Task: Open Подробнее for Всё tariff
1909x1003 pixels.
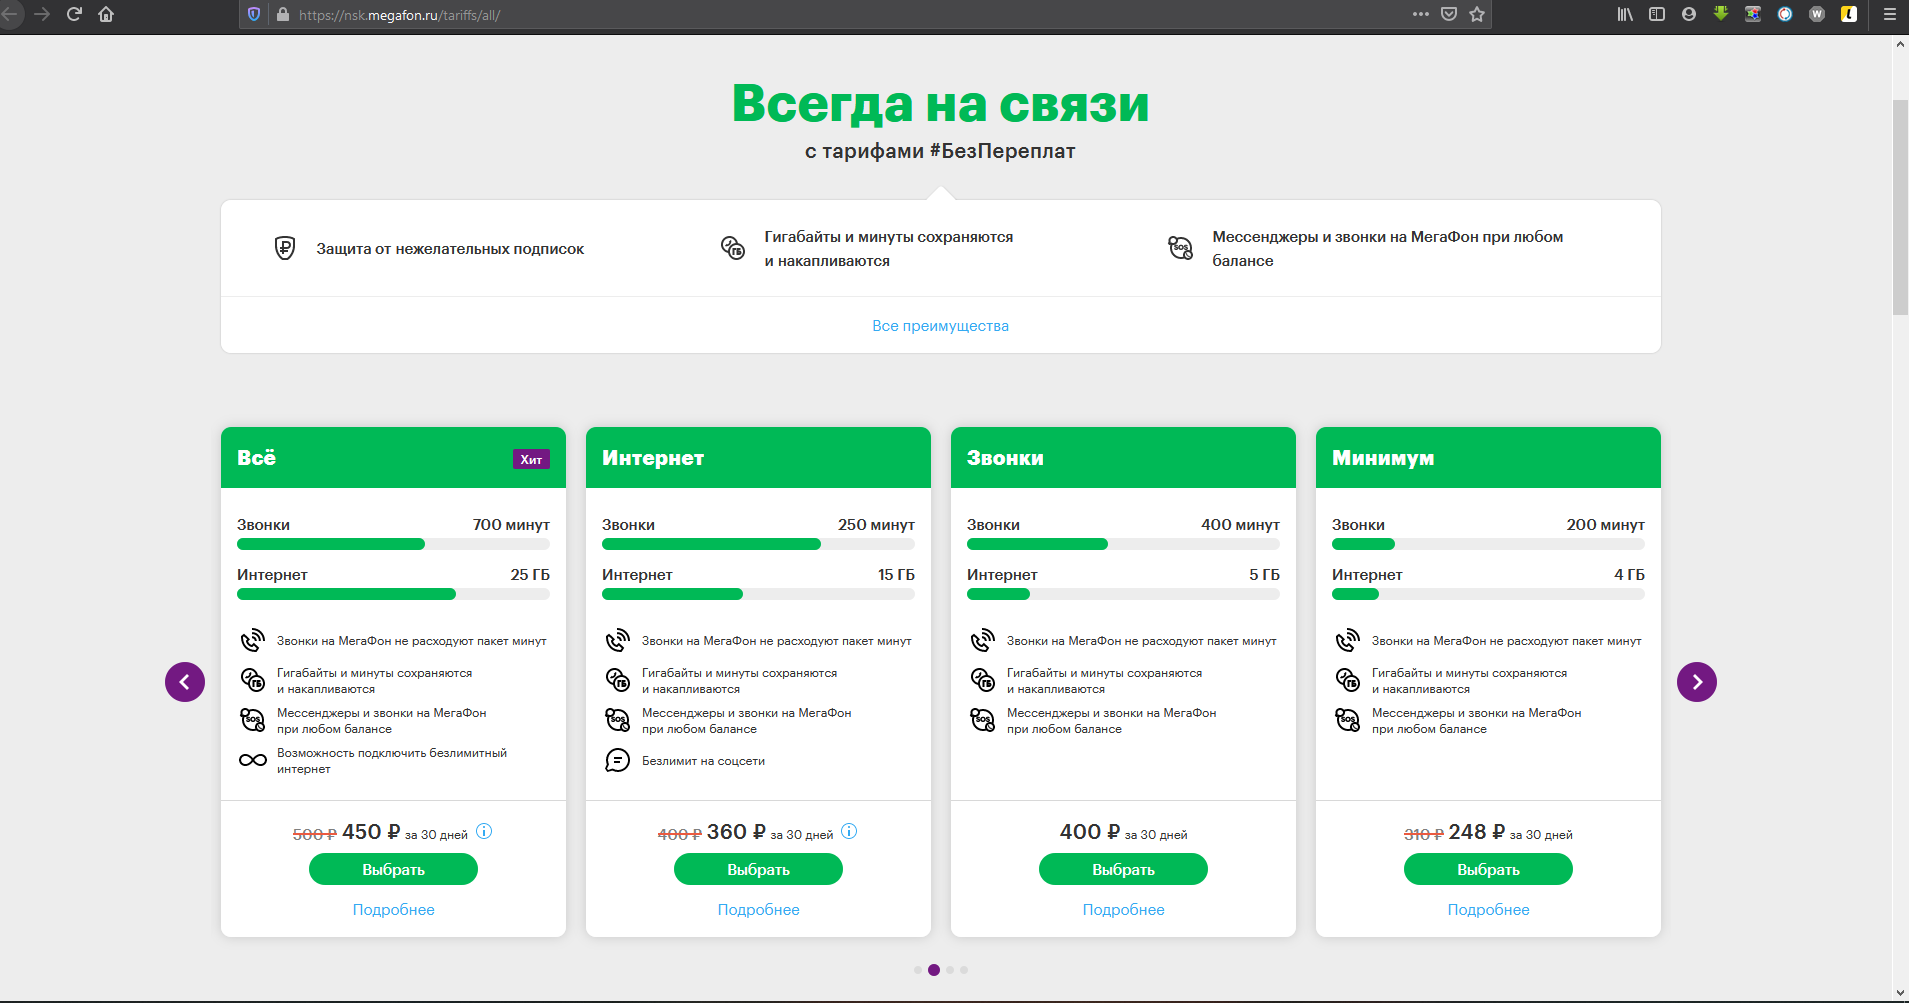Action: coord(393,910)
